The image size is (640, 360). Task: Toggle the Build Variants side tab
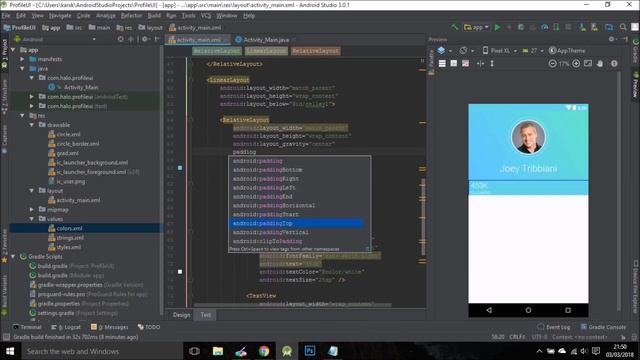4,295
